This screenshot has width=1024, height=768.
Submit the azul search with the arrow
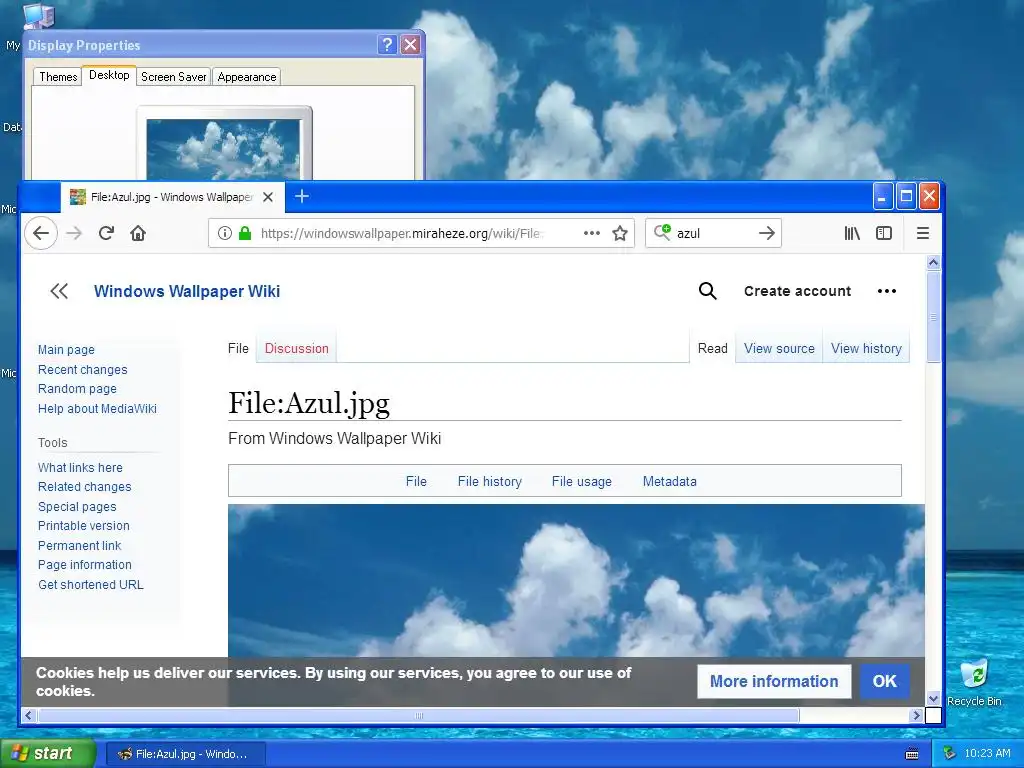pyautogui.click(x=767, y=233)
